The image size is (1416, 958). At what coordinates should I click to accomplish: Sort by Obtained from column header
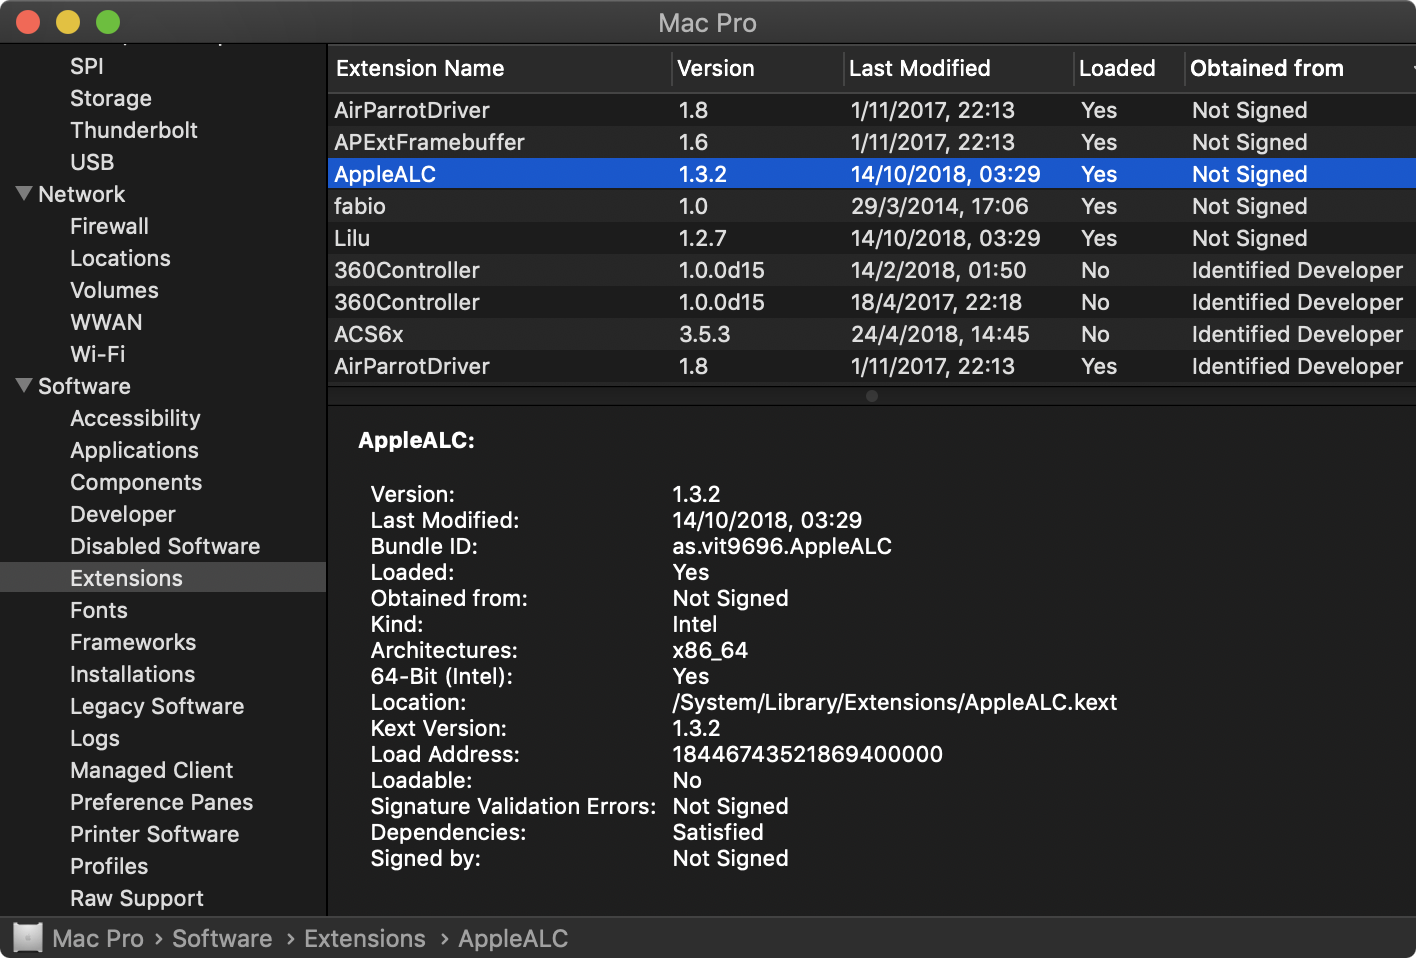click(1300, 68)
